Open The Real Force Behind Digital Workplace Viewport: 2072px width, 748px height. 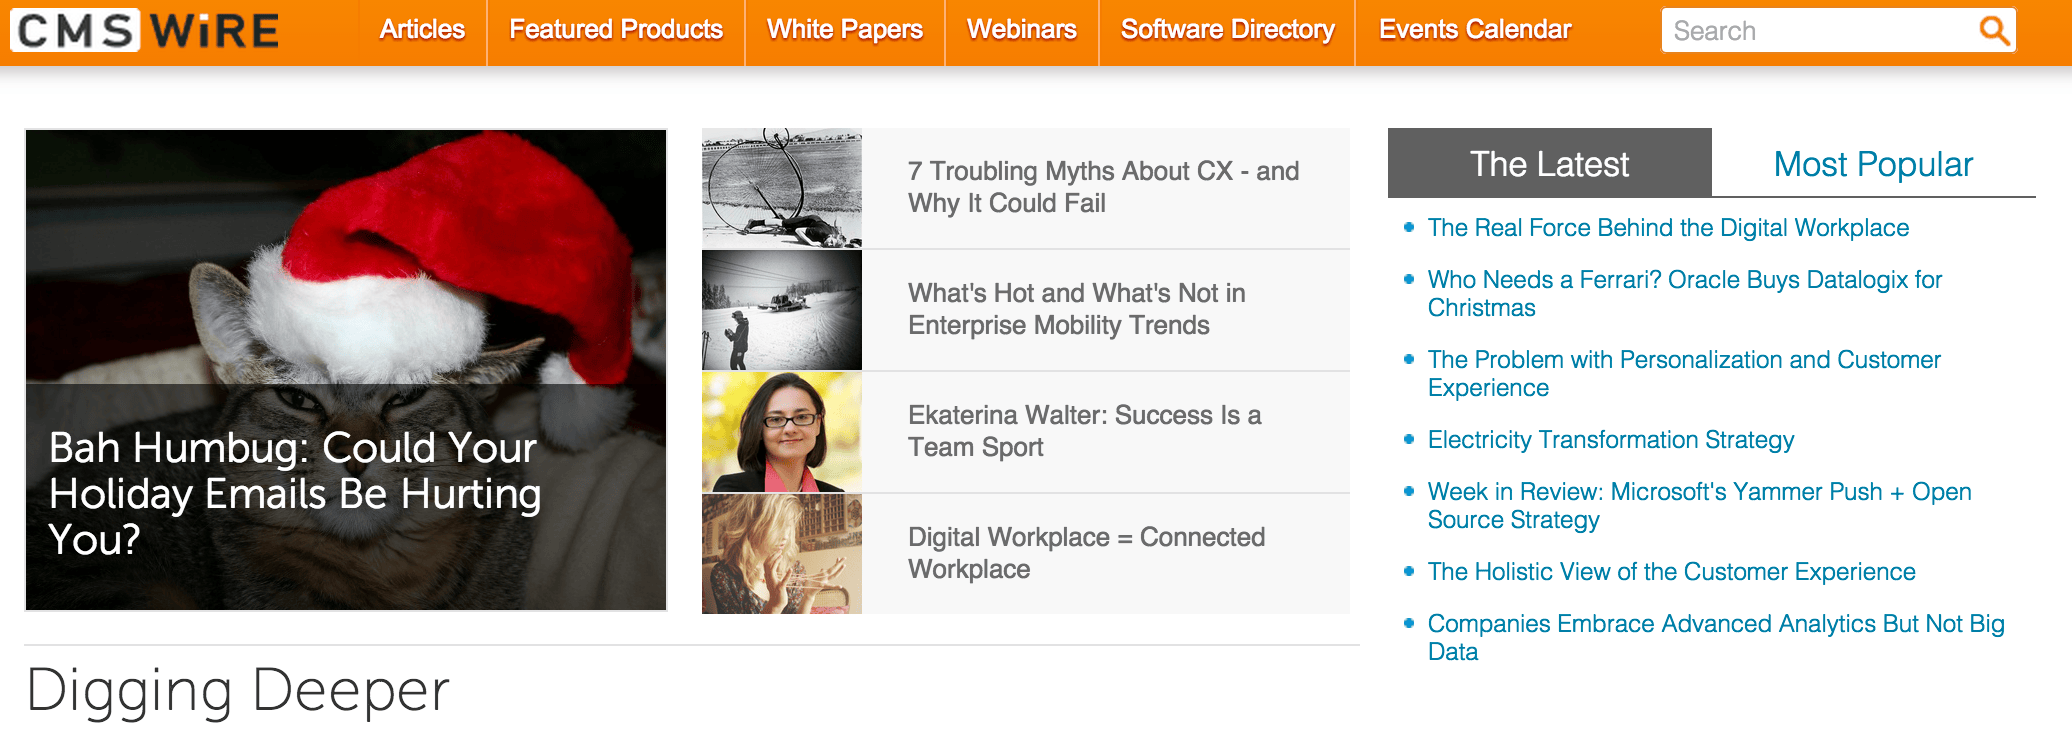pos(1668,228)
